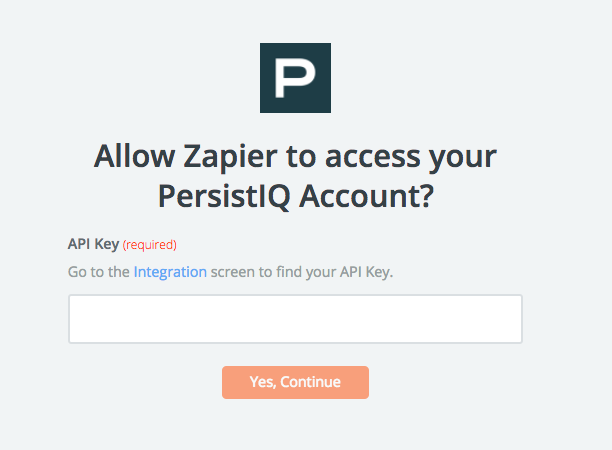
Task: Click the 'Allow Zapier to access your' line
Action: pyautogui.click(x=295, y=157)
